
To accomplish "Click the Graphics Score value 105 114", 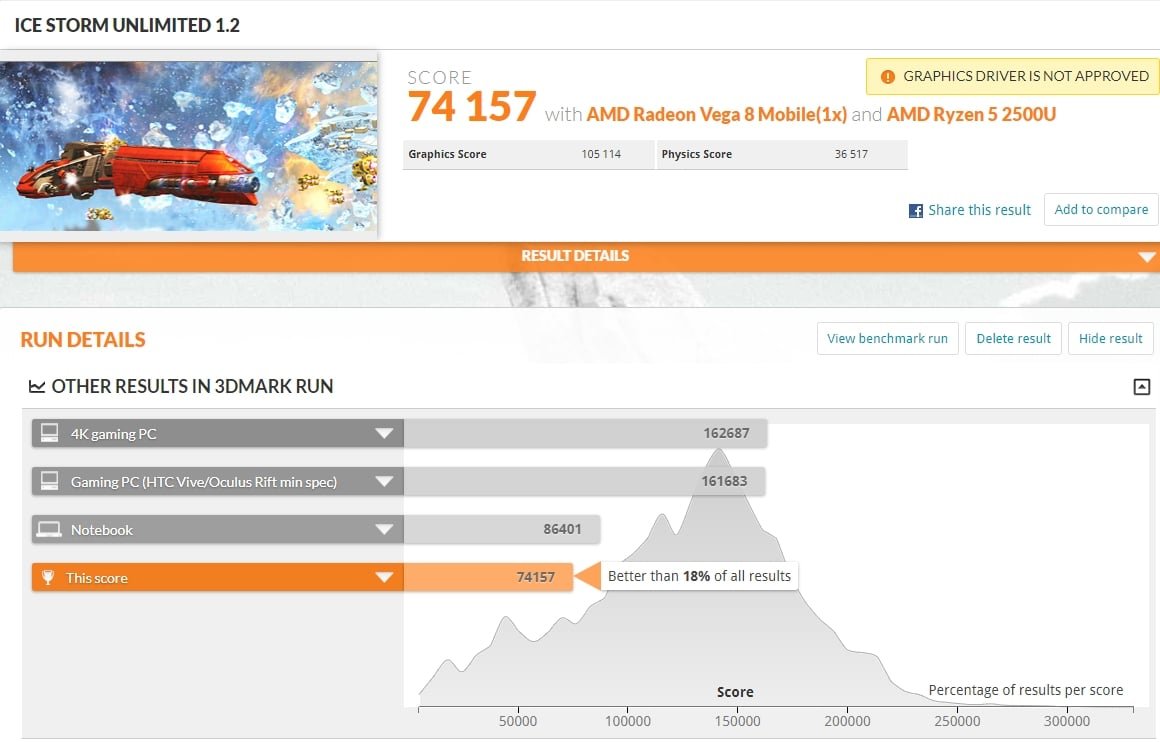I will coord(601,155).
